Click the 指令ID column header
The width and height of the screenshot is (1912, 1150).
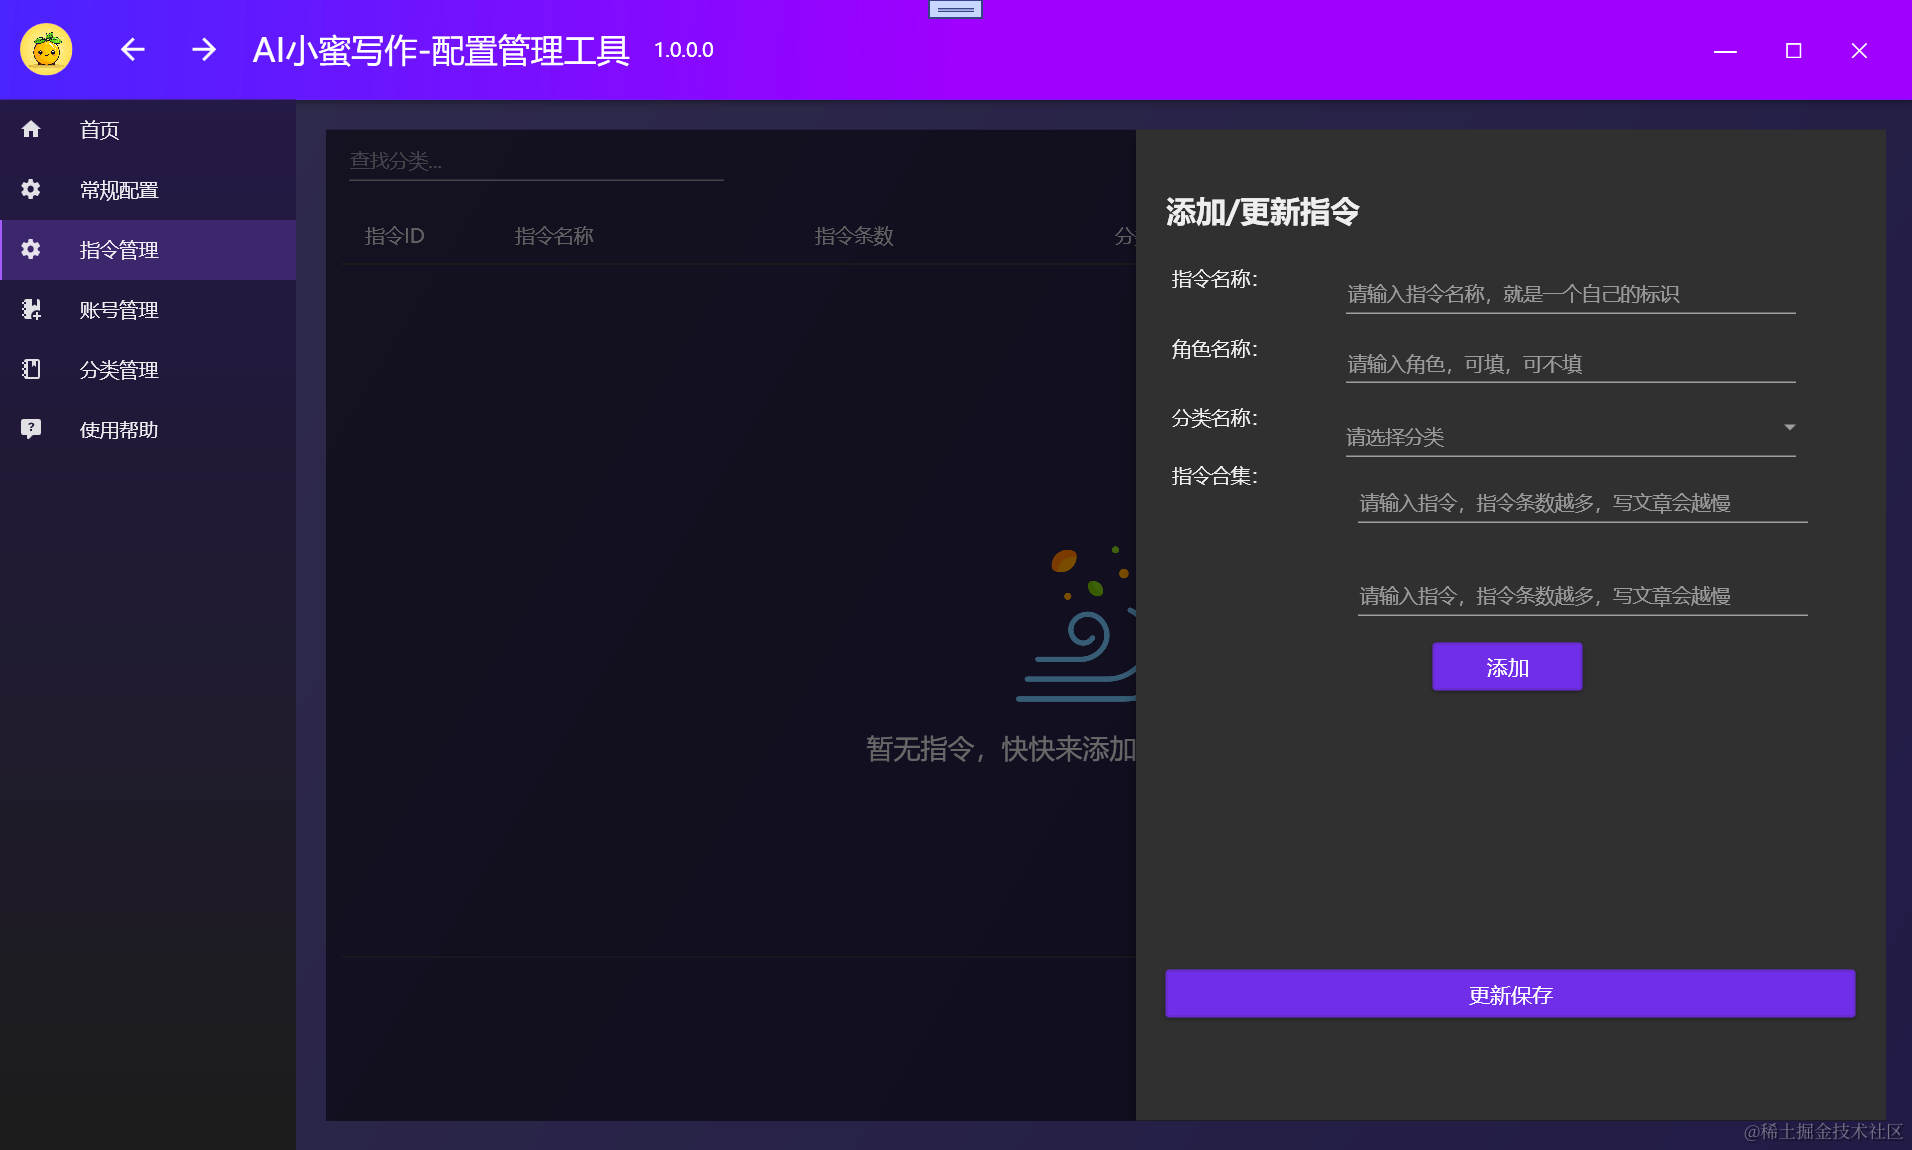tap(395, 236)
